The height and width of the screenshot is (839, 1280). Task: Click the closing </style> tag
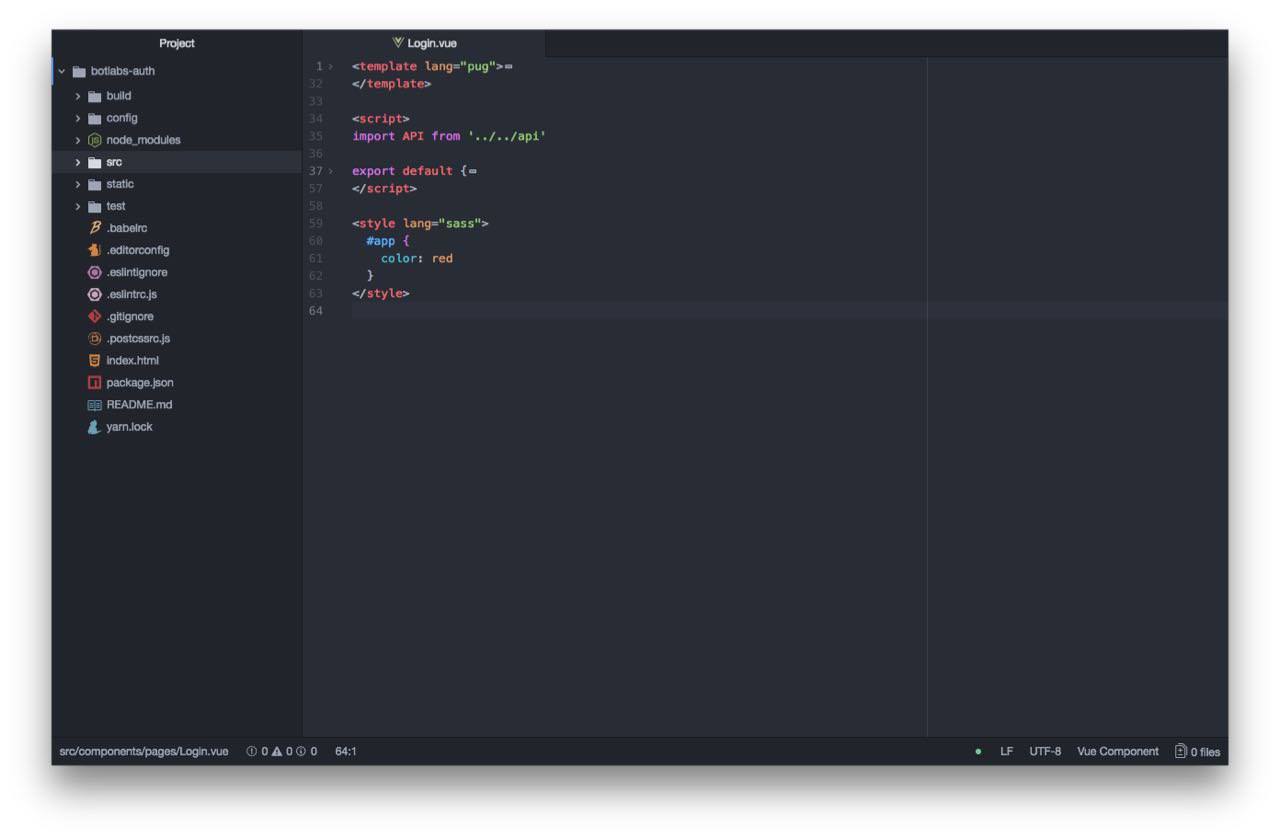pyautogui.click(x=381, y=293)
